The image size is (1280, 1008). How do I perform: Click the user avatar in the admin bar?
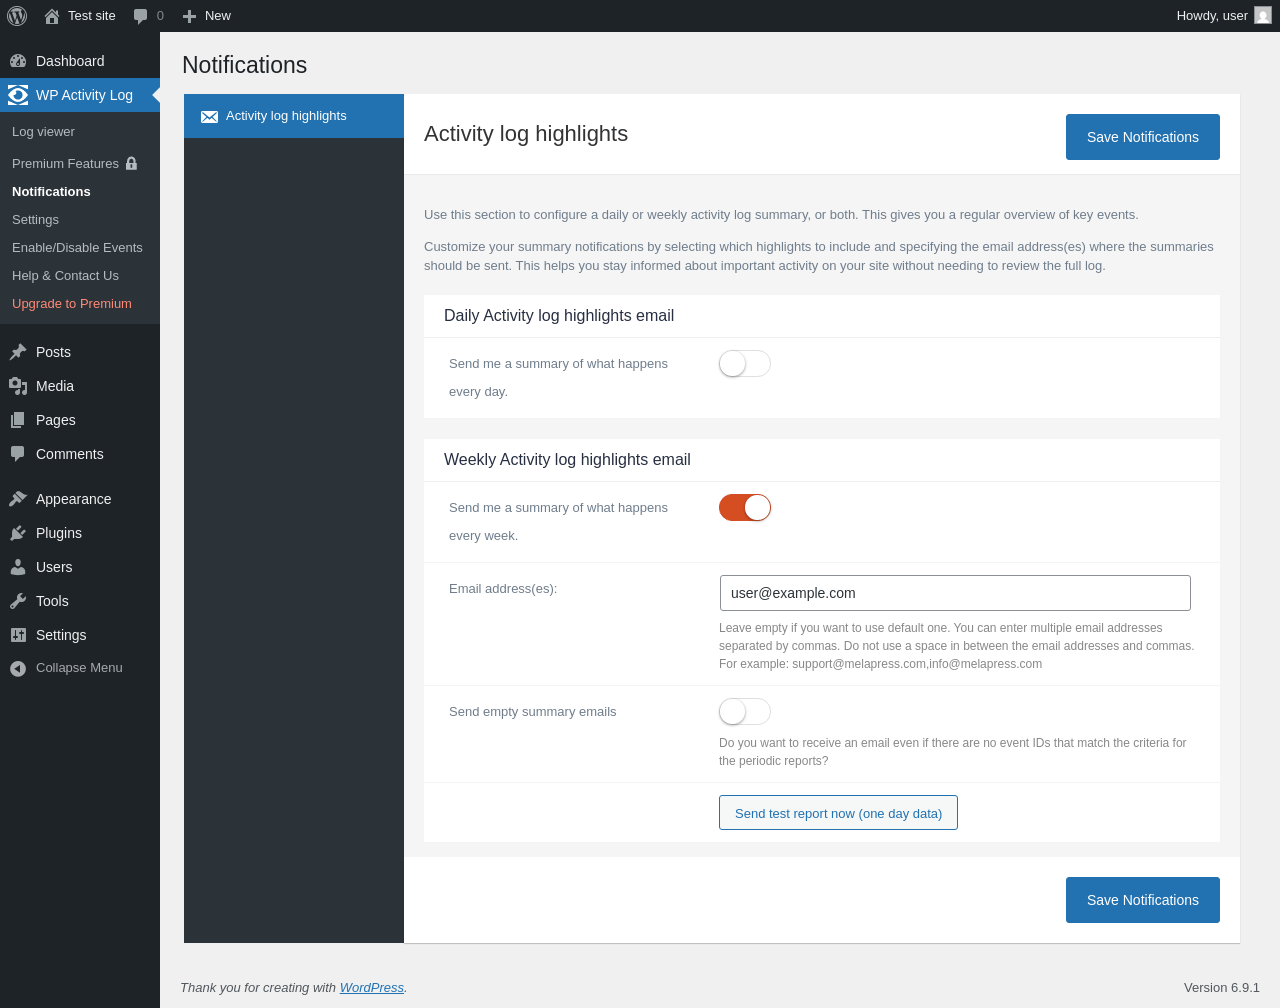1263,15
